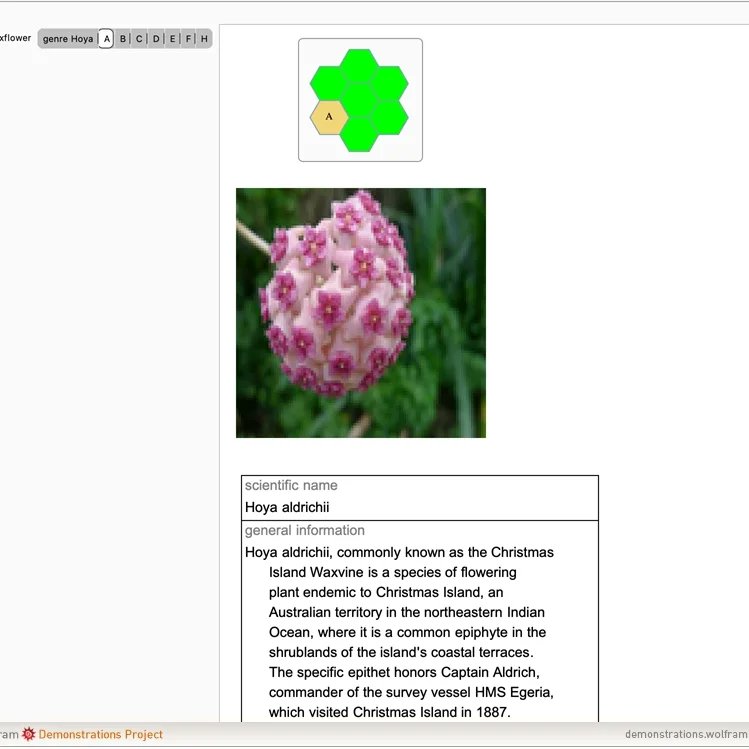Click the text line mentioning HMS Egeria

coord(411,692)
